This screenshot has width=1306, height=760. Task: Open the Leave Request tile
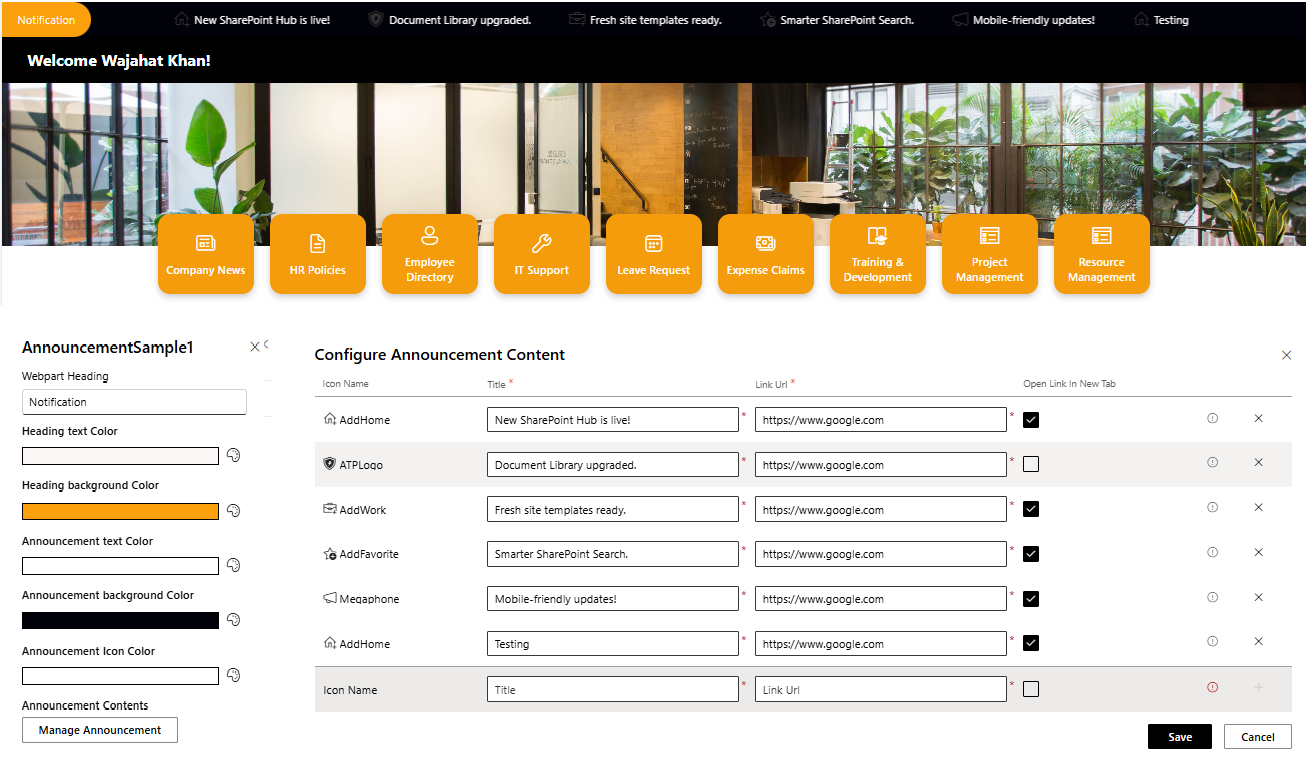coord(653,253)
